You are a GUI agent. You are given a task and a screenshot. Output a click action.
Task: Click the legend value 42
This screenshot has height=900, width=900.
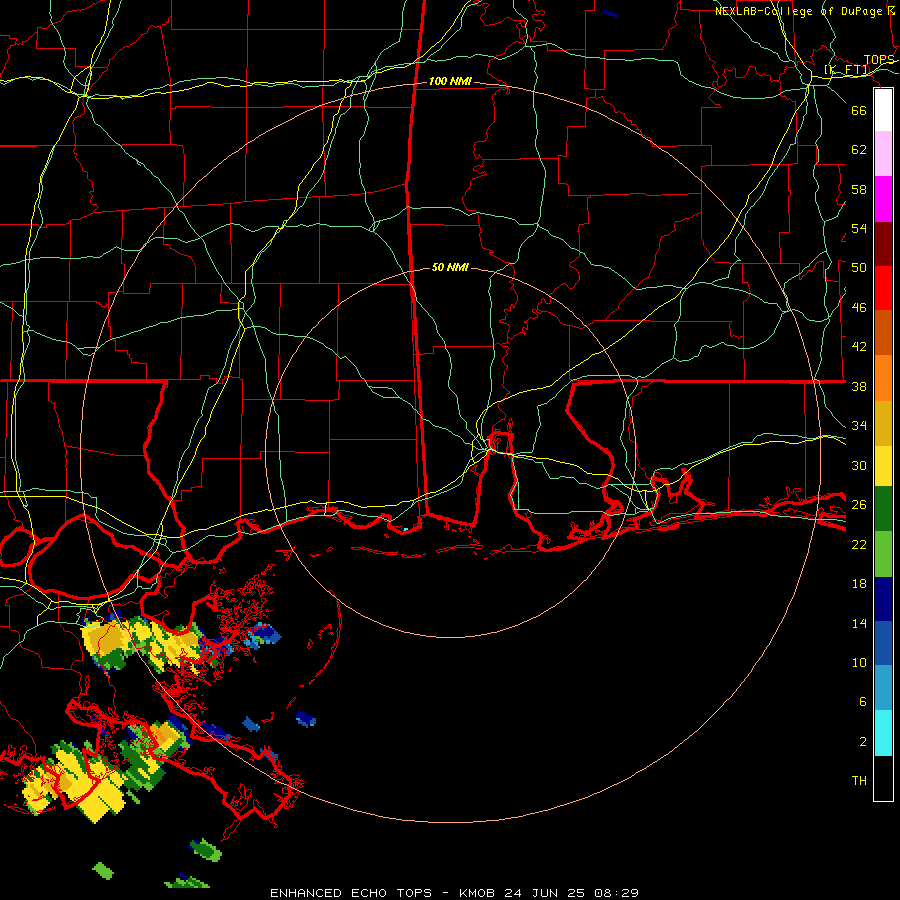pos(859,347)
